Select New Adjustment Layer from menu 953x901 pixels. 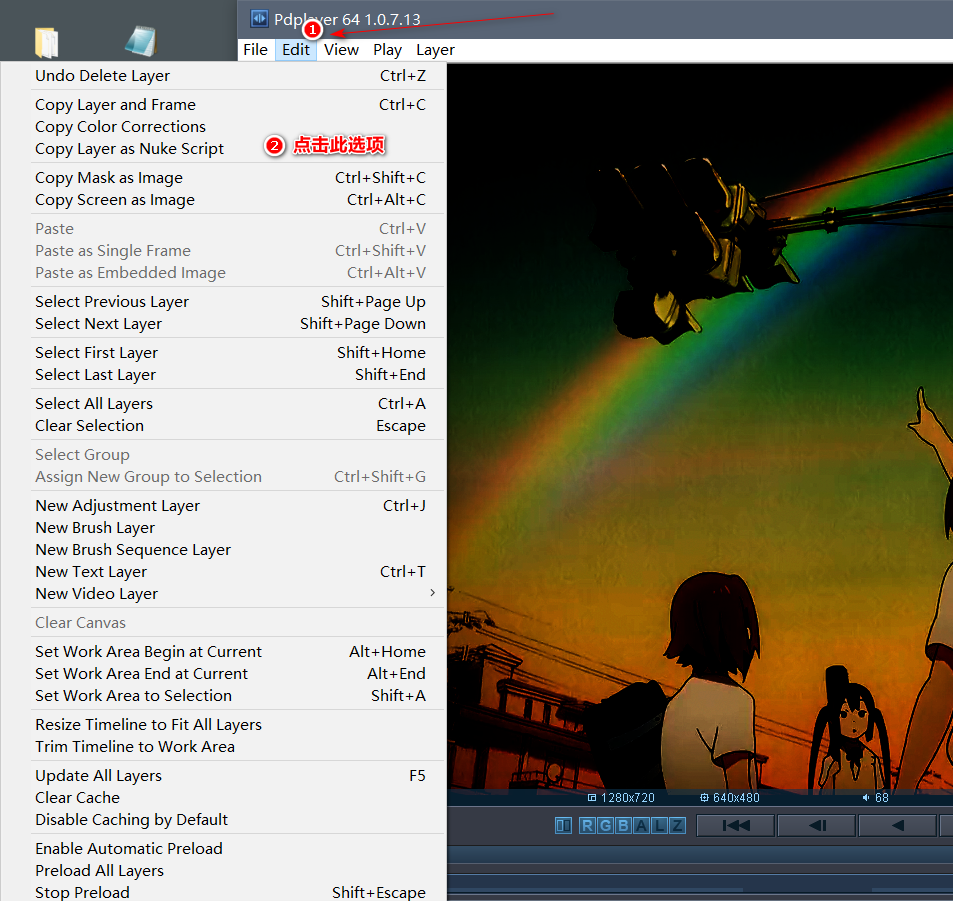[x=118, y=505]
